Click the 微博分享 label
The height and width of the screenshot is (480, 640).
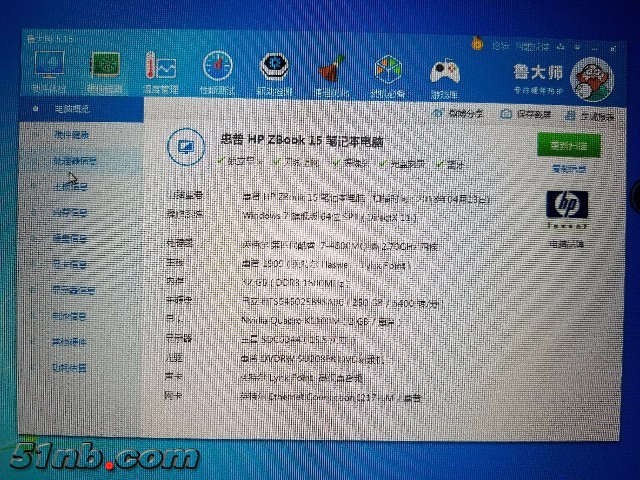tap(466, 113)
